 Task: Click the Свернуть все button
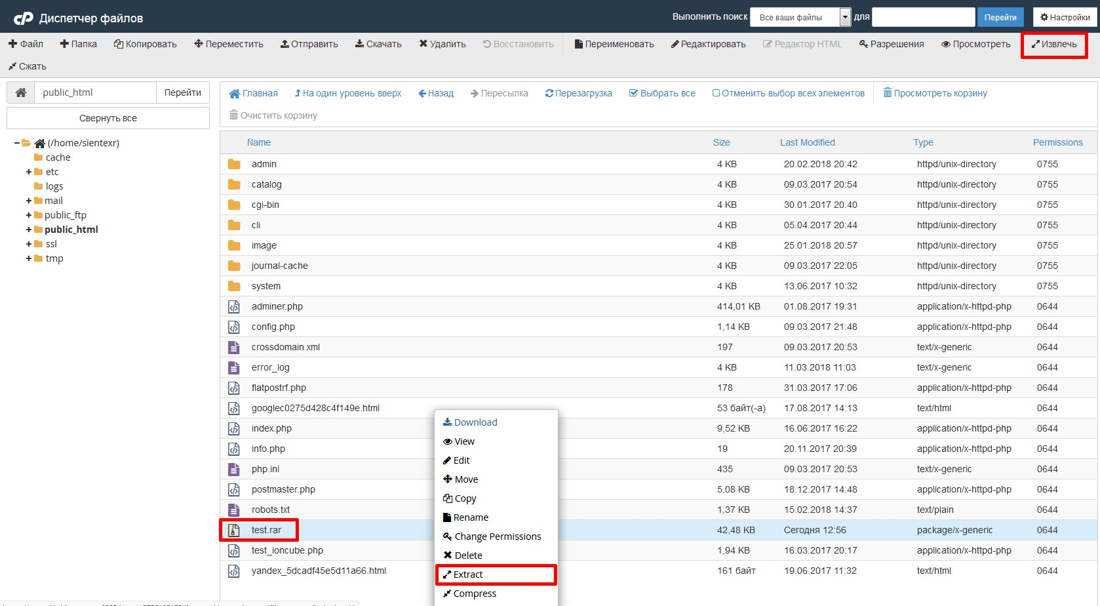(x=109, y=118)
